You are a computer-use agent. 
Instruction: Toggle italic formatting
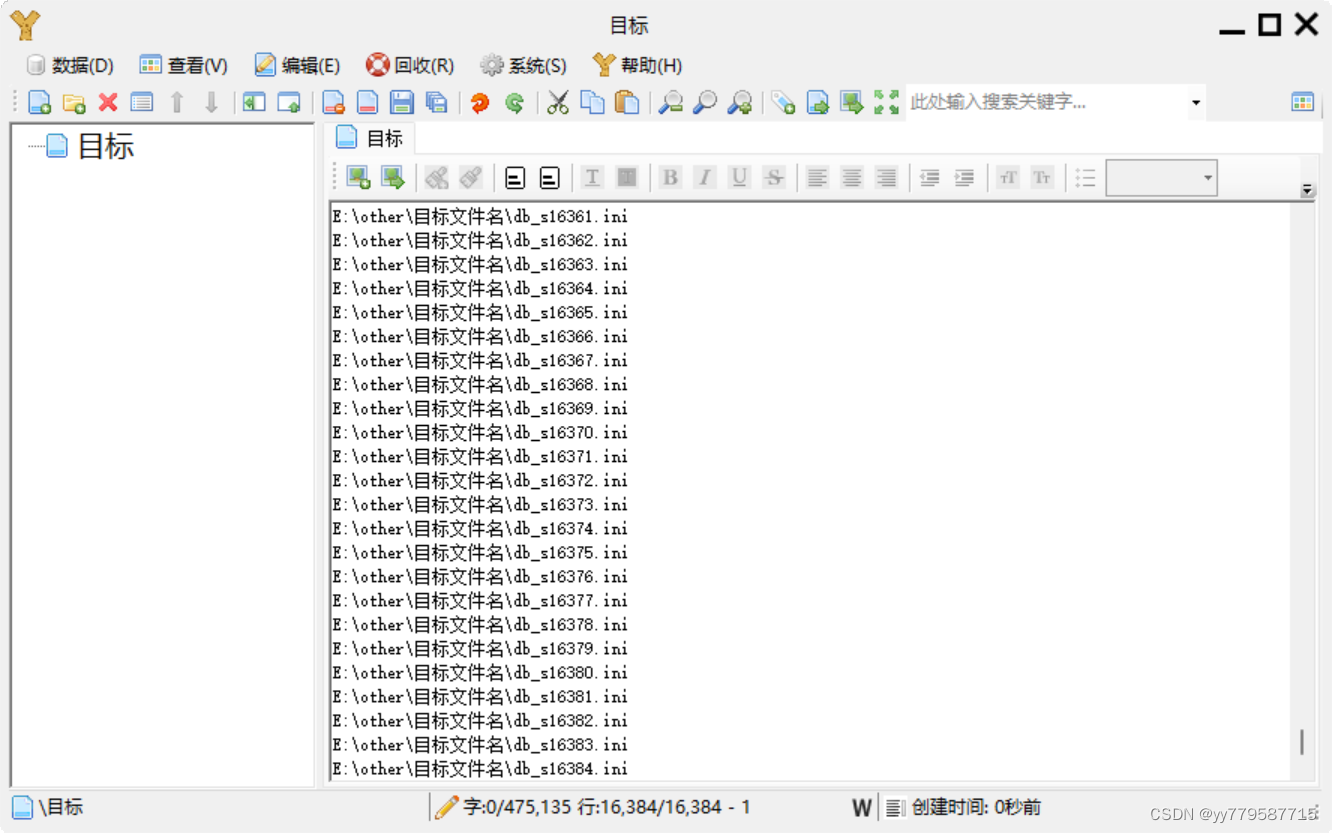(705, 178)
